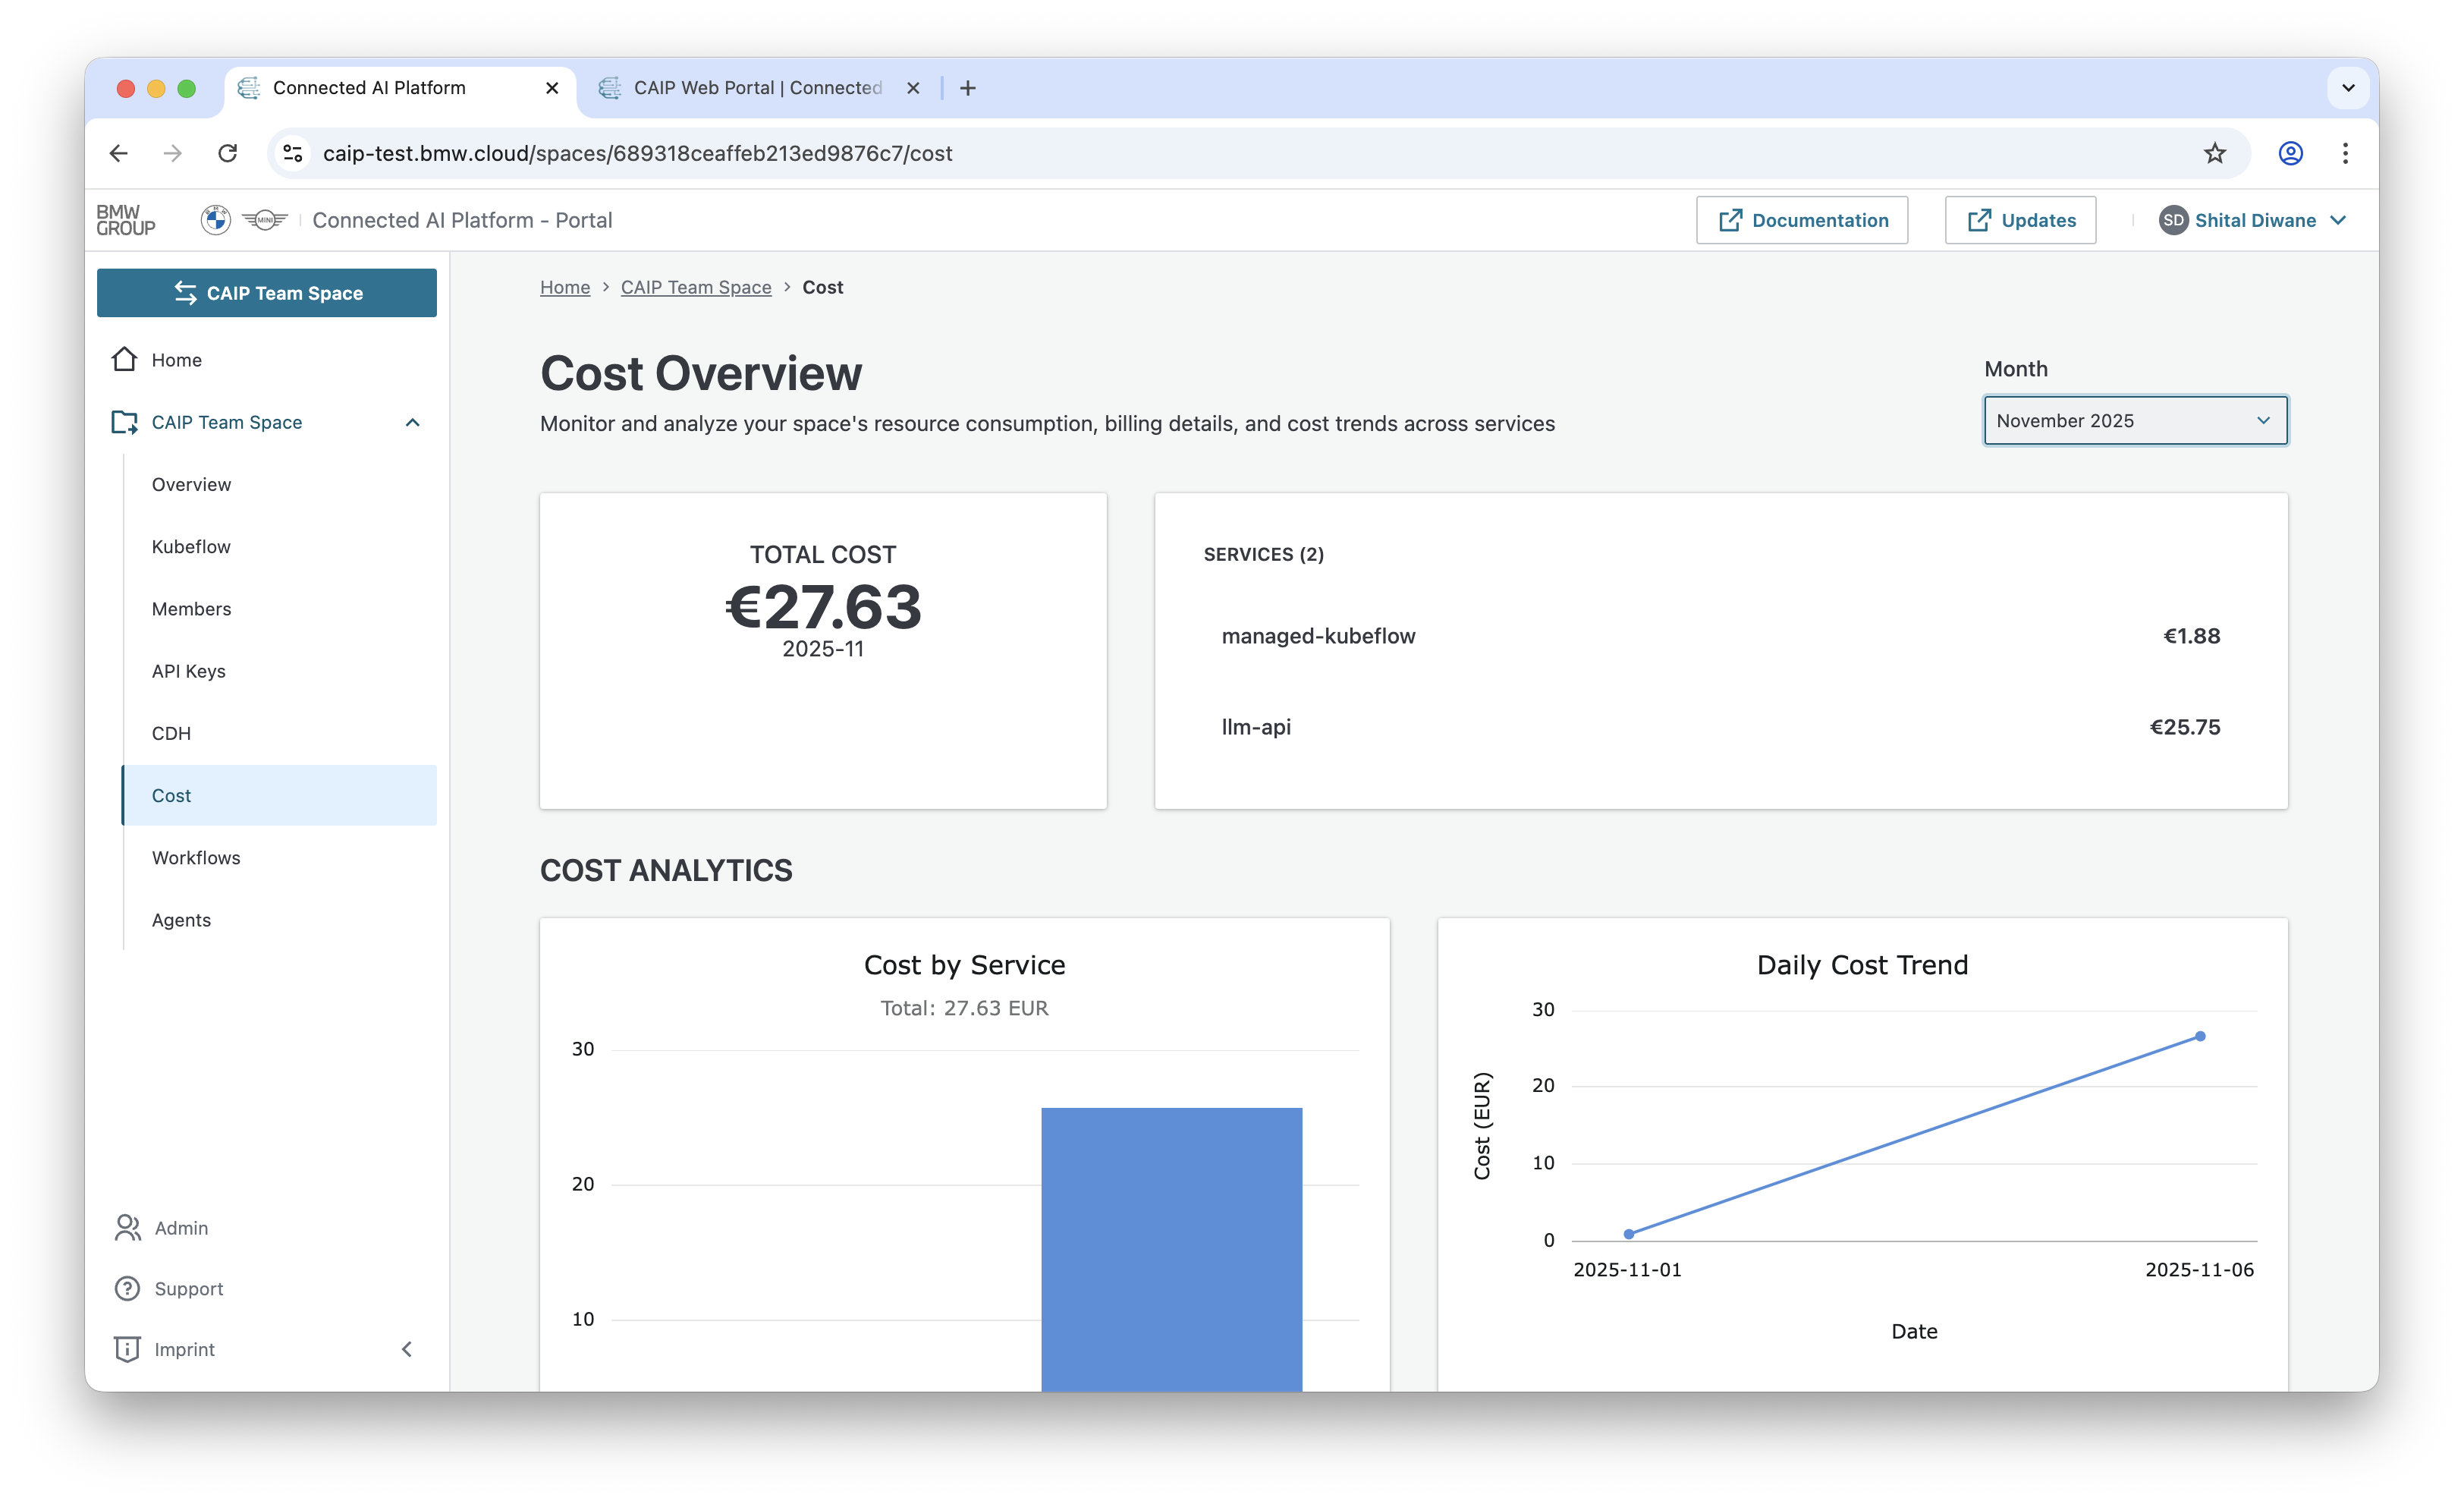Click the macOS yellow minimize window button
Image resolution: width=2464 pixels, height=1504 pixels.
(156, 88)
